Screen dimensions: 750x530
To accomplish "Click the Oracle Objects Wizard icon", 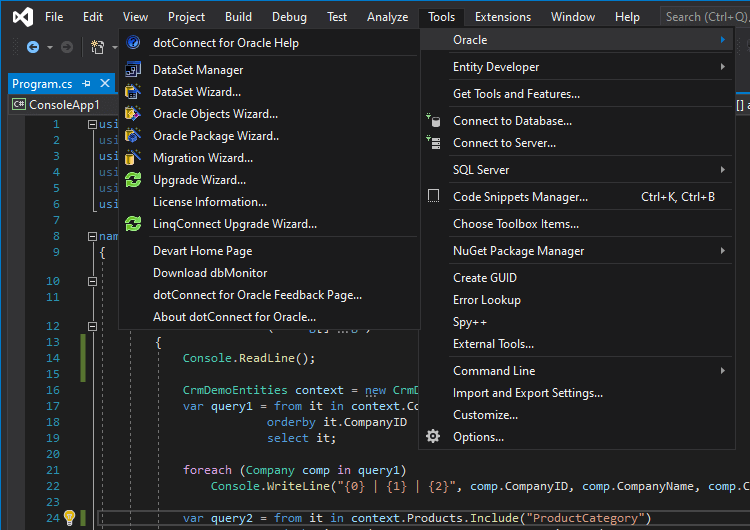I will 133,114.
